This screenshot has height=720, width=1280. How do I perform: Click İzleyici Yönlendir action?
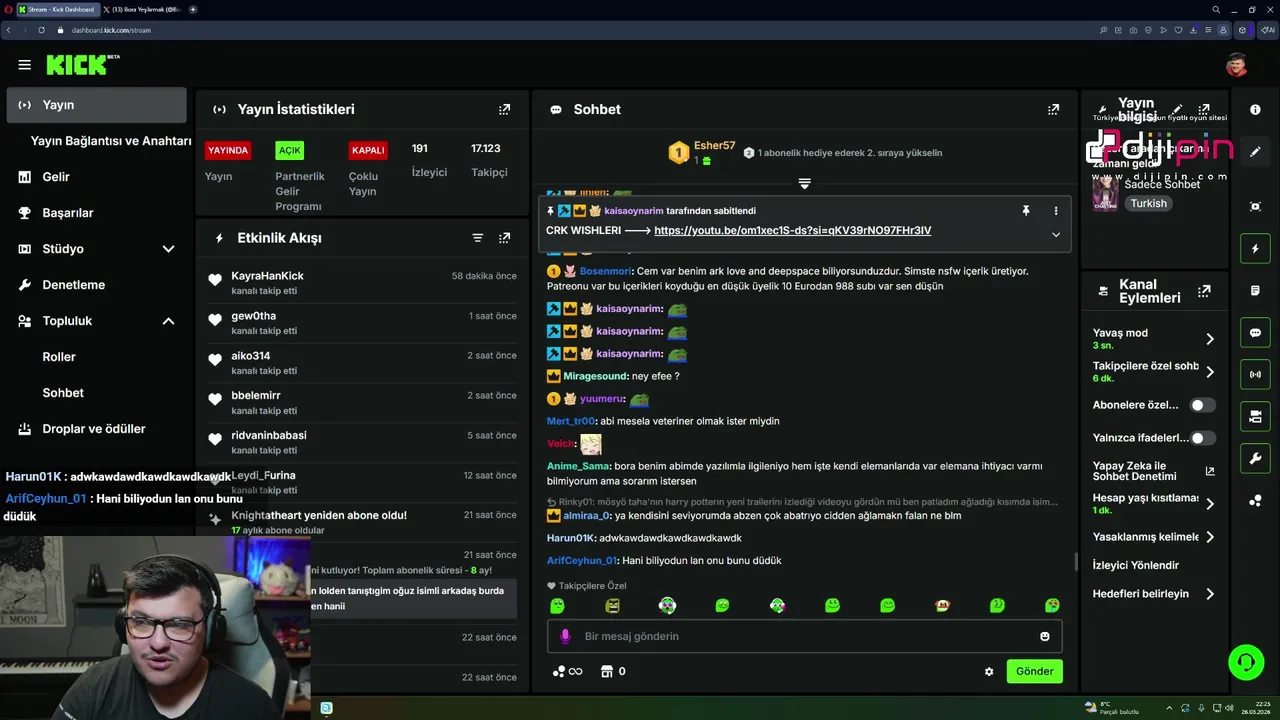1136,565
